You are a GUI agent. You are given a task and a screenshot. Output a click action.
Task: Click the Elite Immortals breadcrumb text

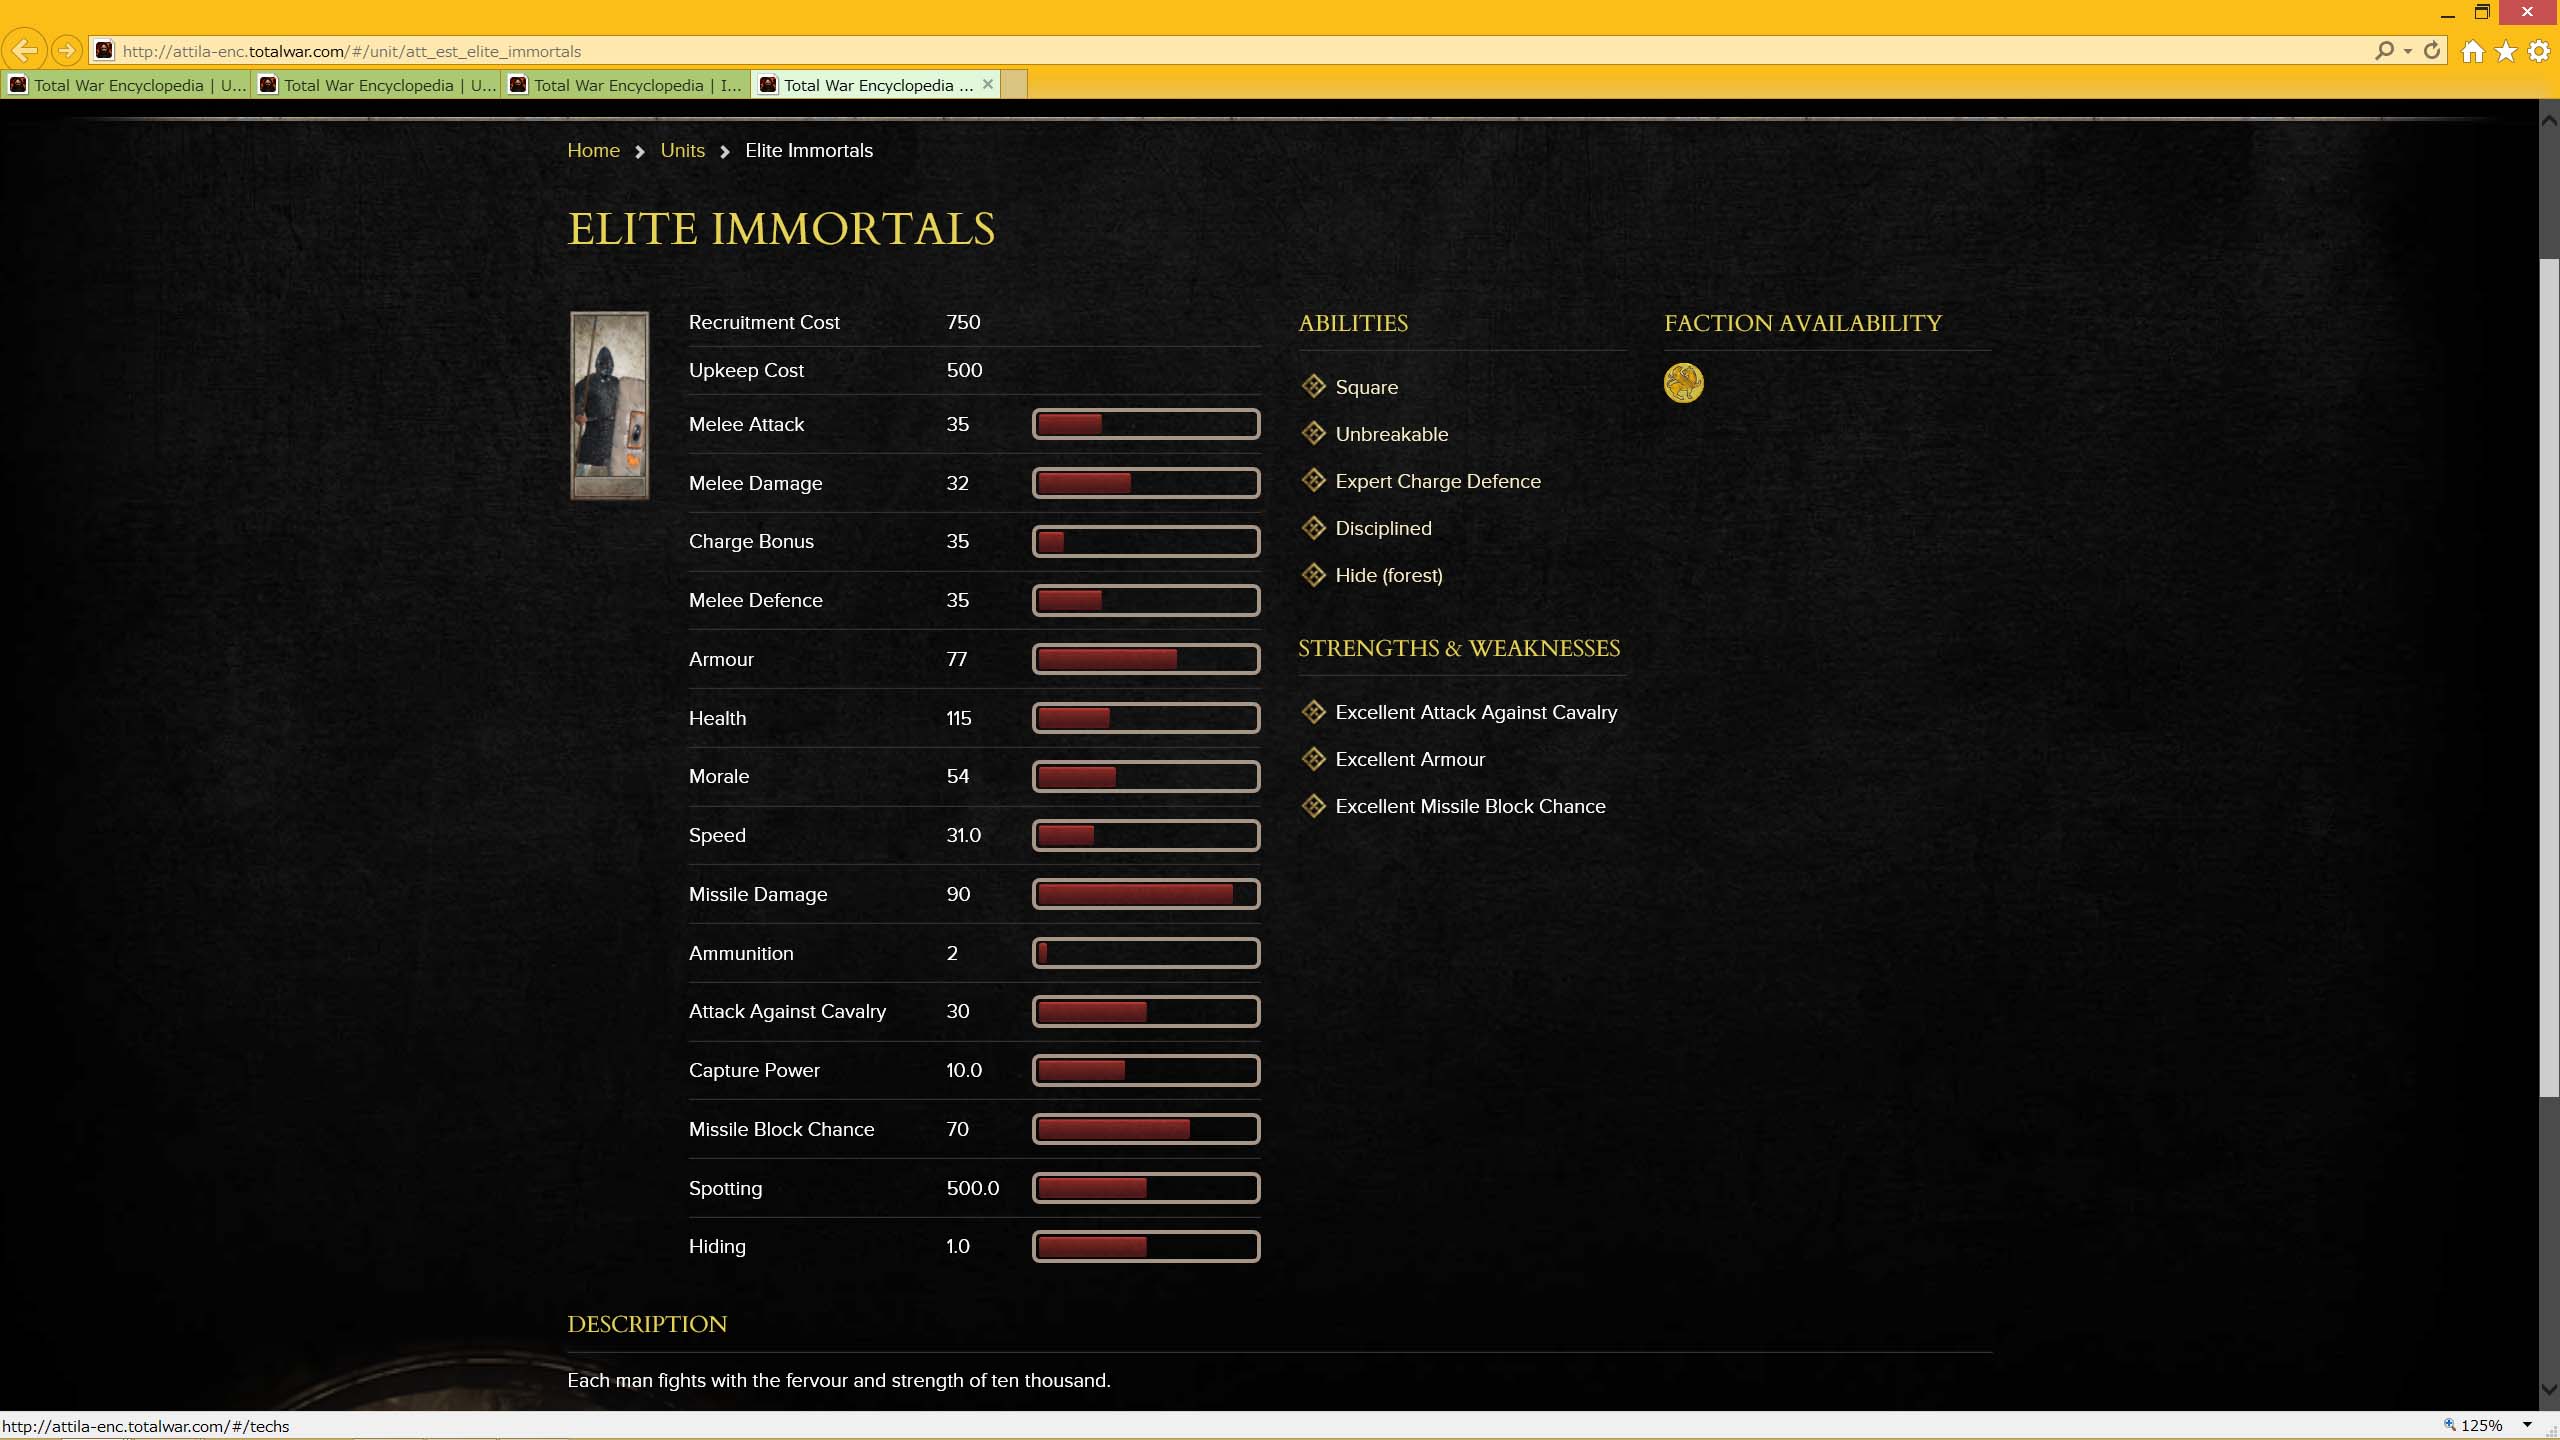point(809,150)
